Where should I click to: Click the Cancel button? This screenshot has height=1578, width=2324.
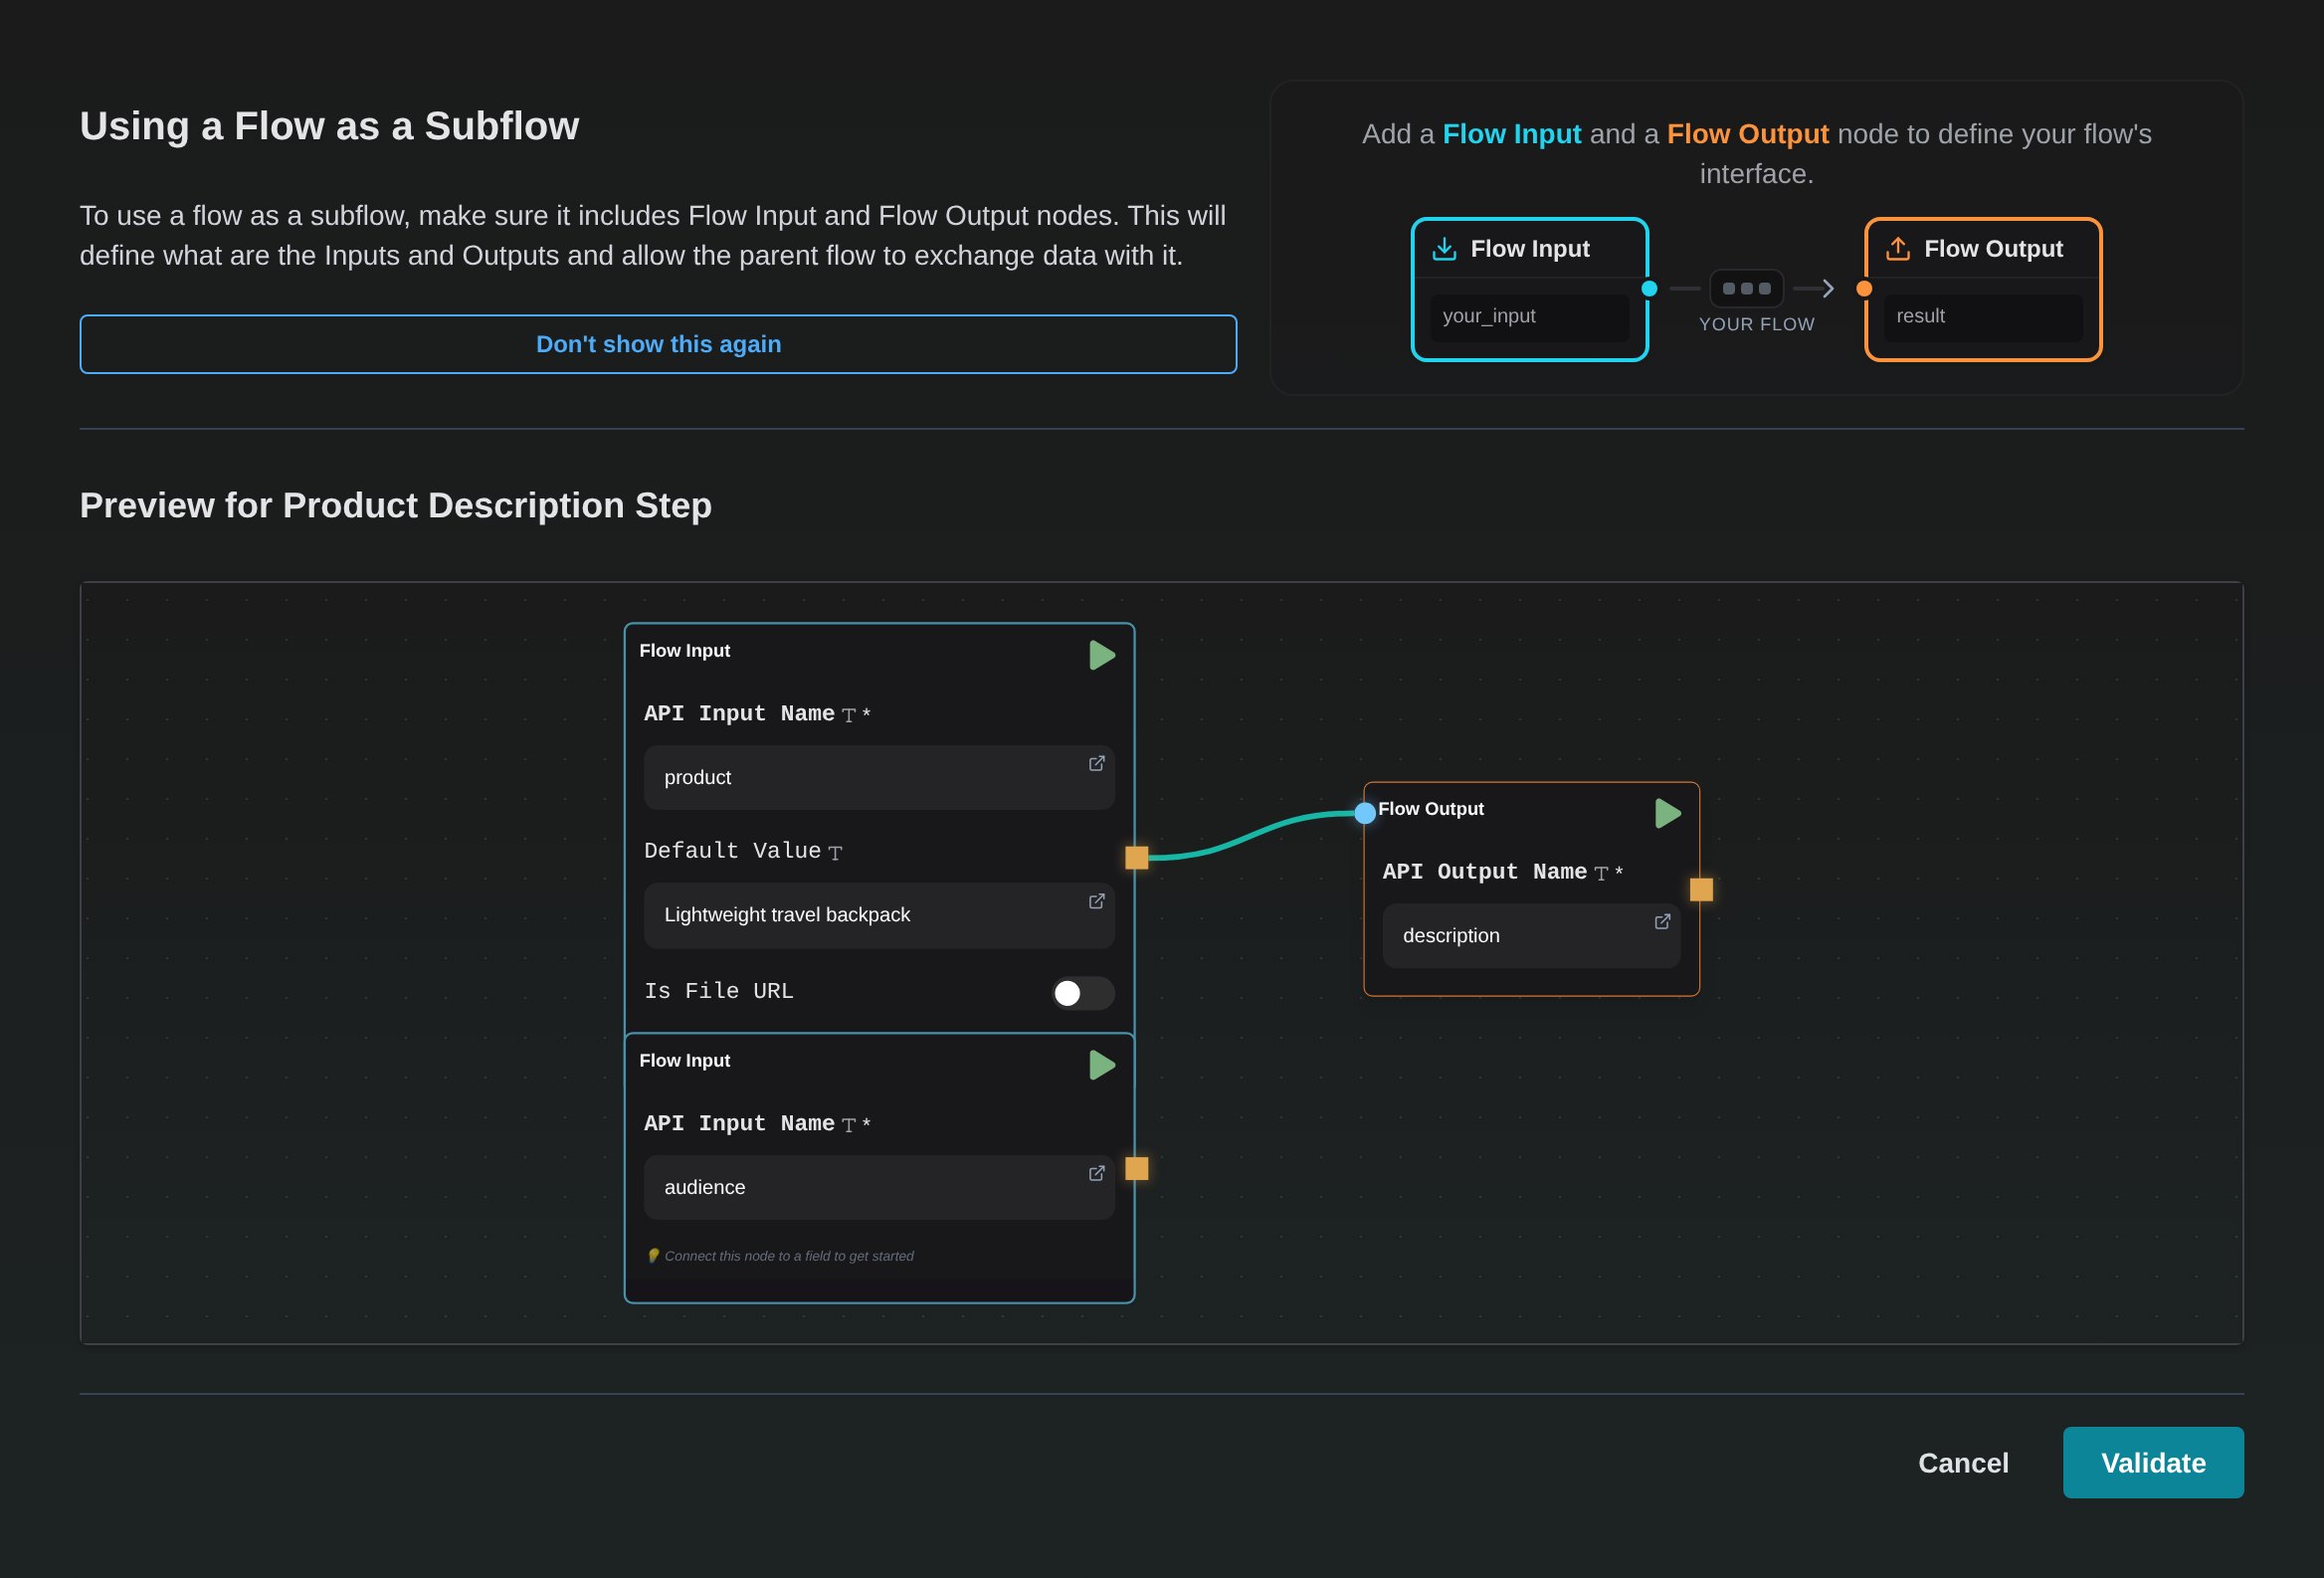point(1964,1464)
